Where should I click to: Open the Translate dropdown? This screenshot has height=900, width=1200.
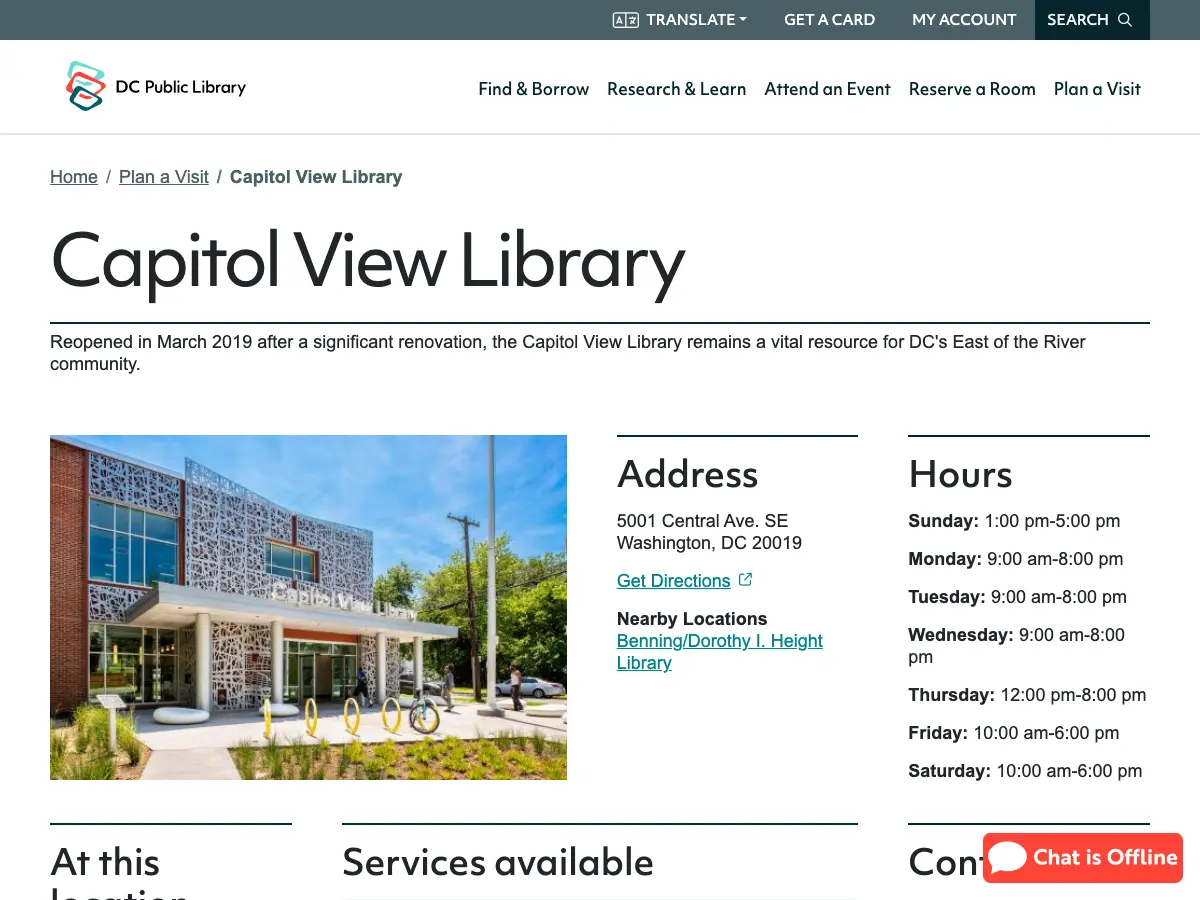click(680, 20)
